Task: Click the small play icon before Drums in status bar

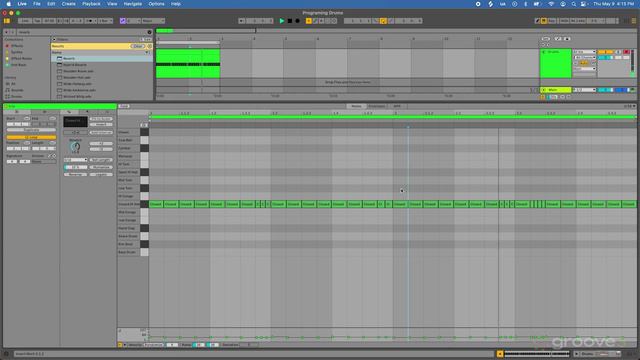Action: pos(576,354)
